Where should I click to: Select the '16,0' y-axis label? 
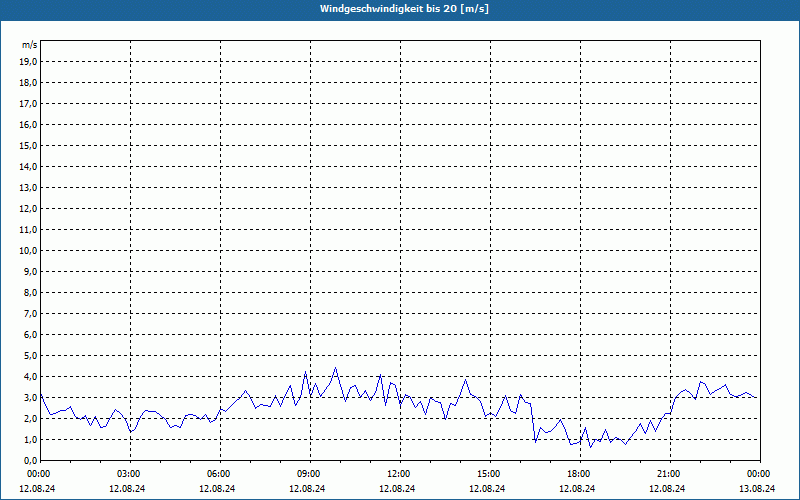pos(28,124)
